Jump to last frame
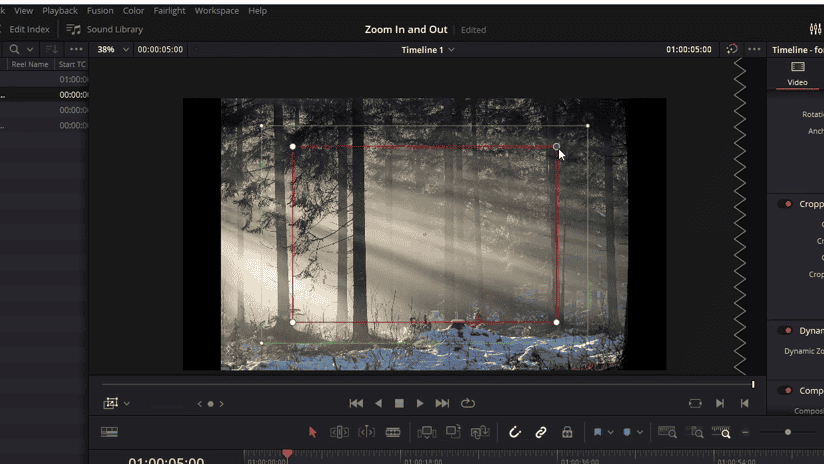Viewport: 824px width, 464px height. 442,404
